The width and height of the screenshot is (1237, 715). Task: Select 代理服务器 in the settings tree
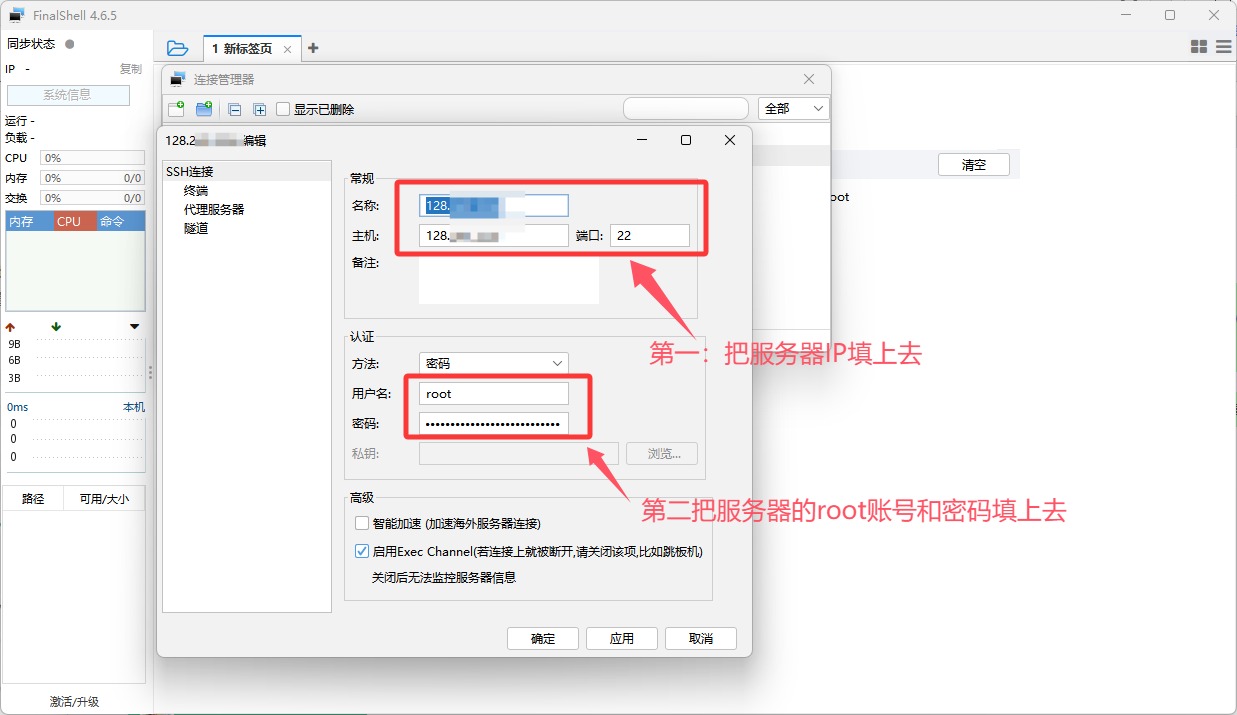coord(214,209)
